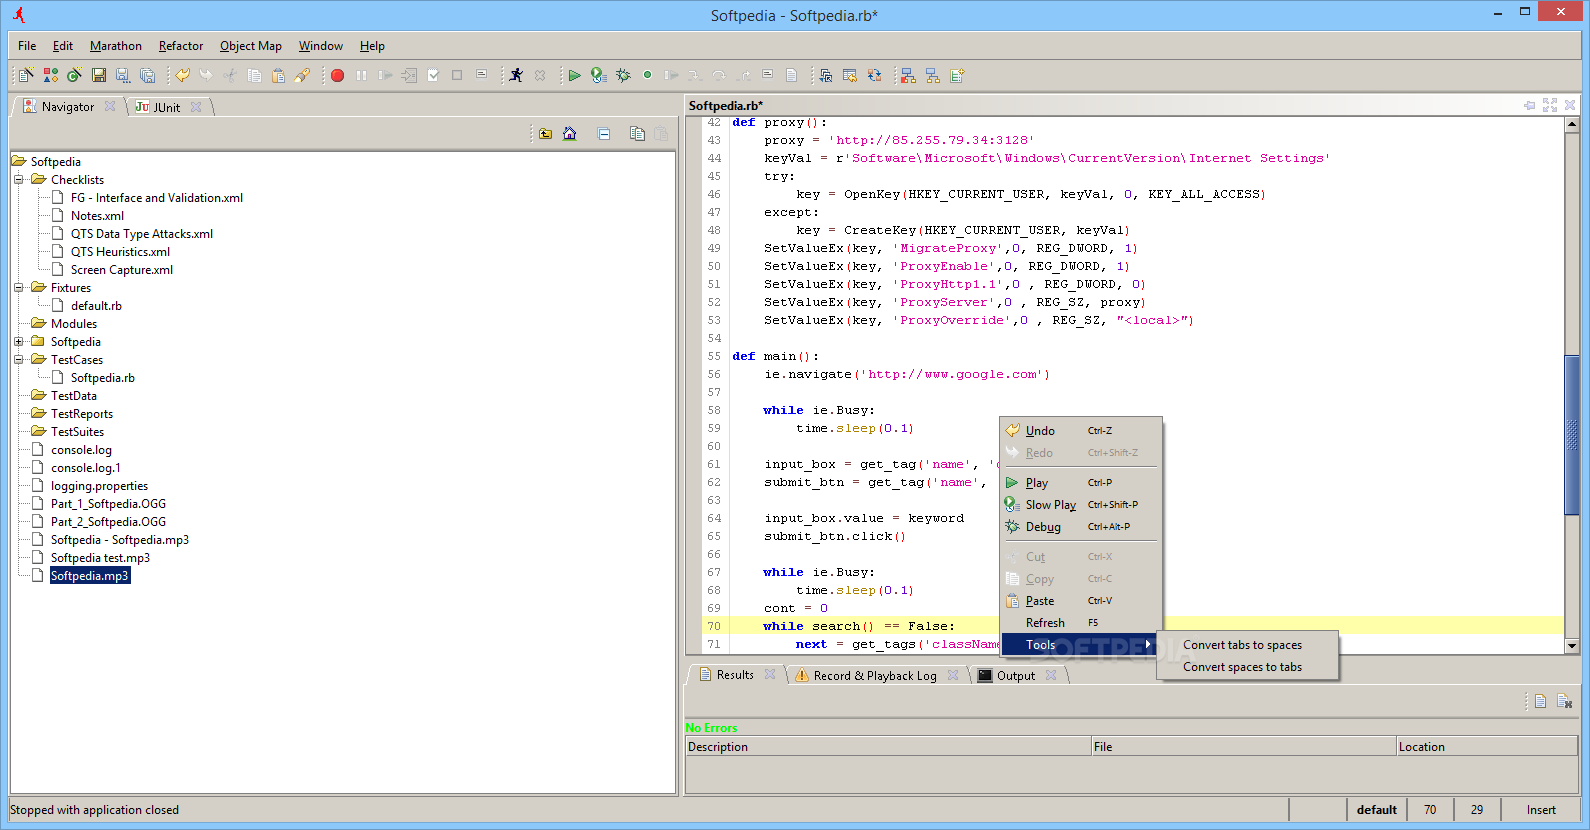Click the Slow Play toolbar icon

click(598, 75)
